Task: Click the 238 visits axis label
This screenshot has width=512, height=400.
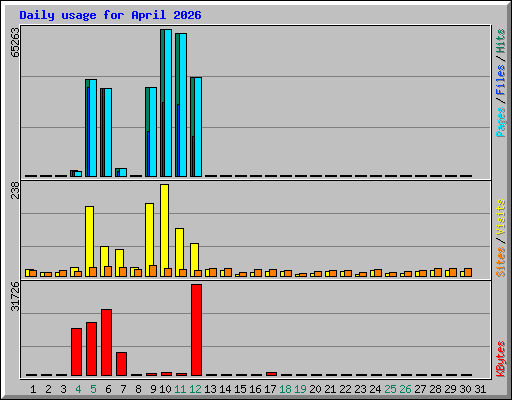Action: tap(15, 190)
